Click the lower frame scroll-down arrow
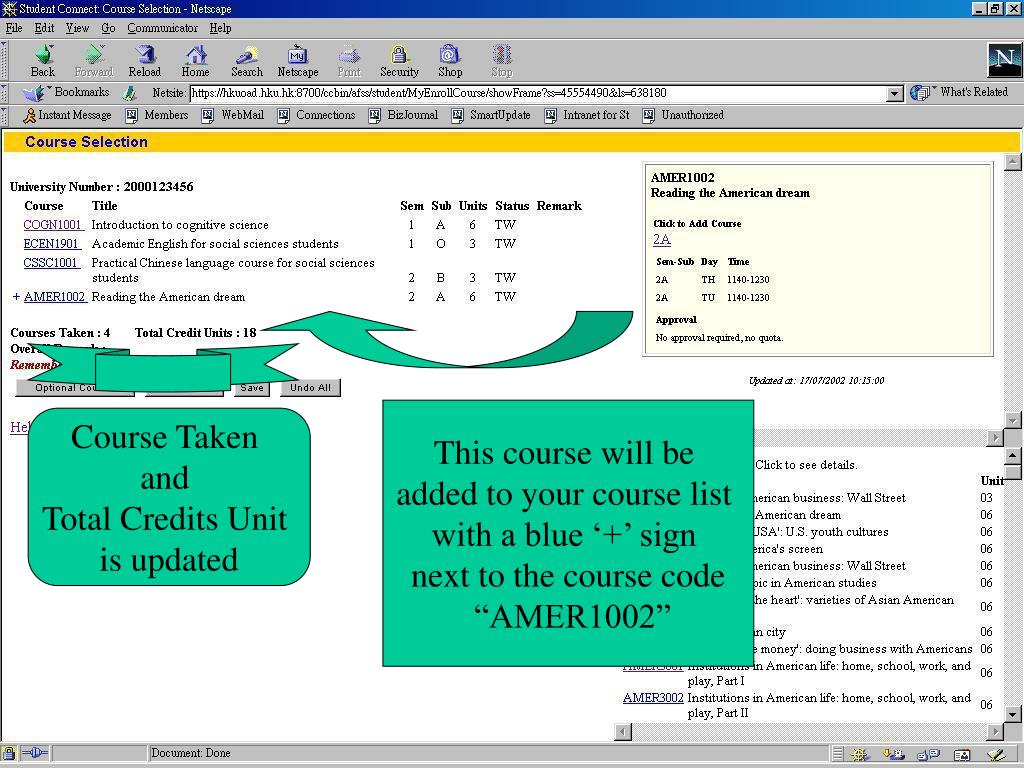1024x768 pixels. (x=1013, y=714)
